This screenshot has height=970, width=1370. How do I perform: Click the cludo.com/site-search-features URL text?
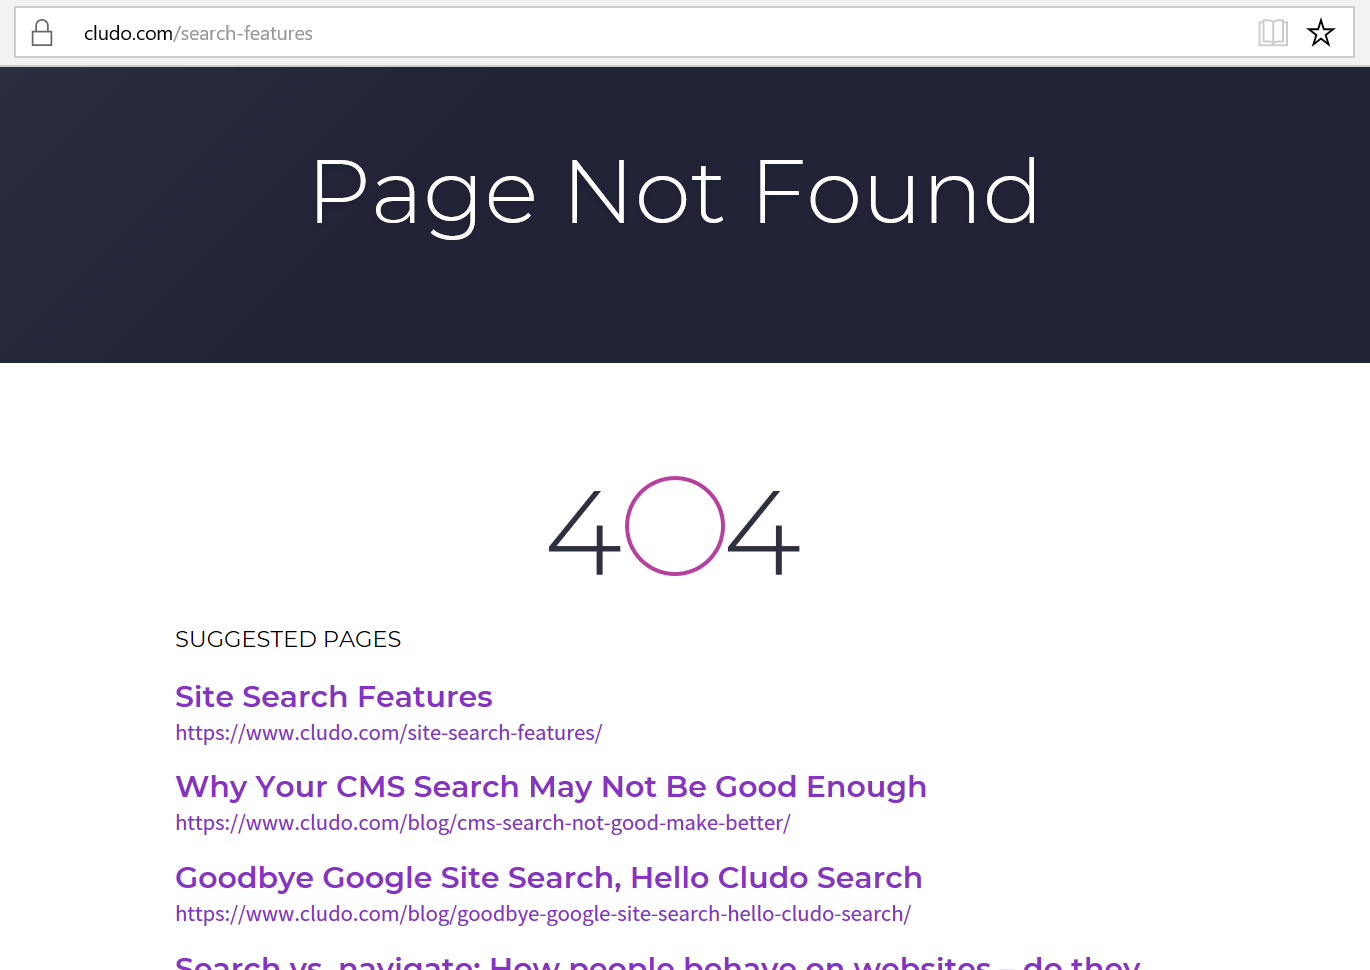pyautogui.click(x=388, y=732)
